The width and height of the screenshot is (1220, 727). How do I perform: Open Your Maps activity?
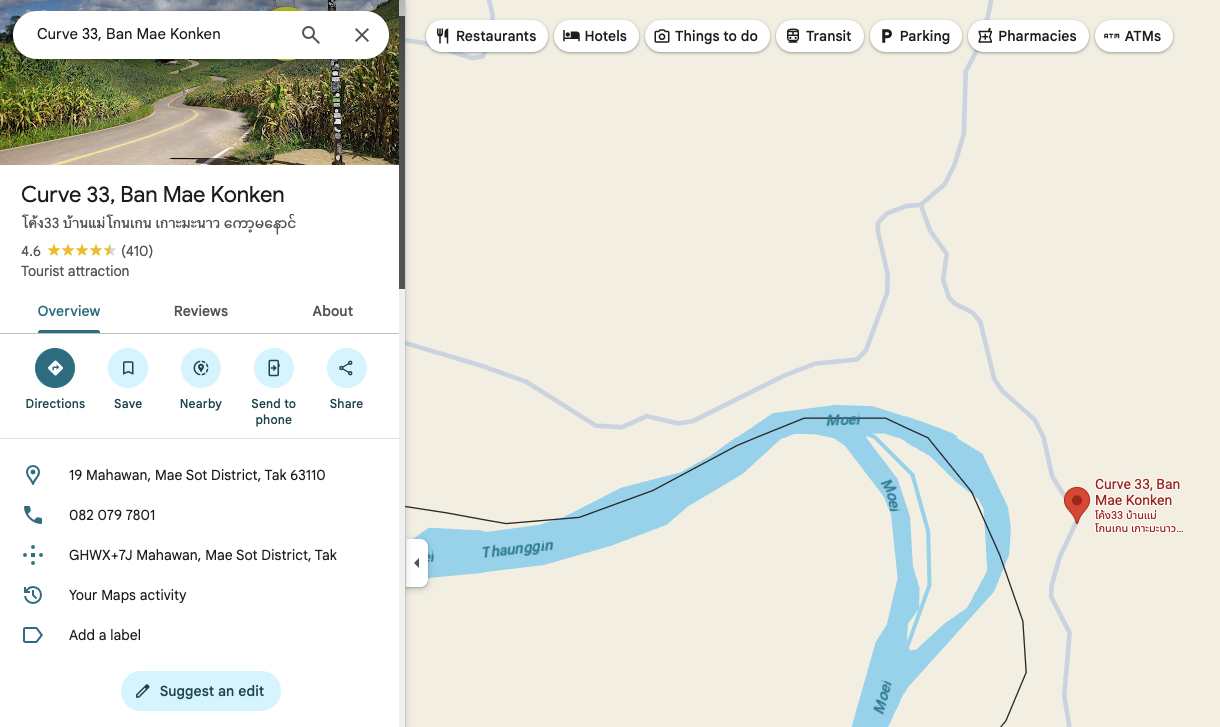[x=200, y=595]
